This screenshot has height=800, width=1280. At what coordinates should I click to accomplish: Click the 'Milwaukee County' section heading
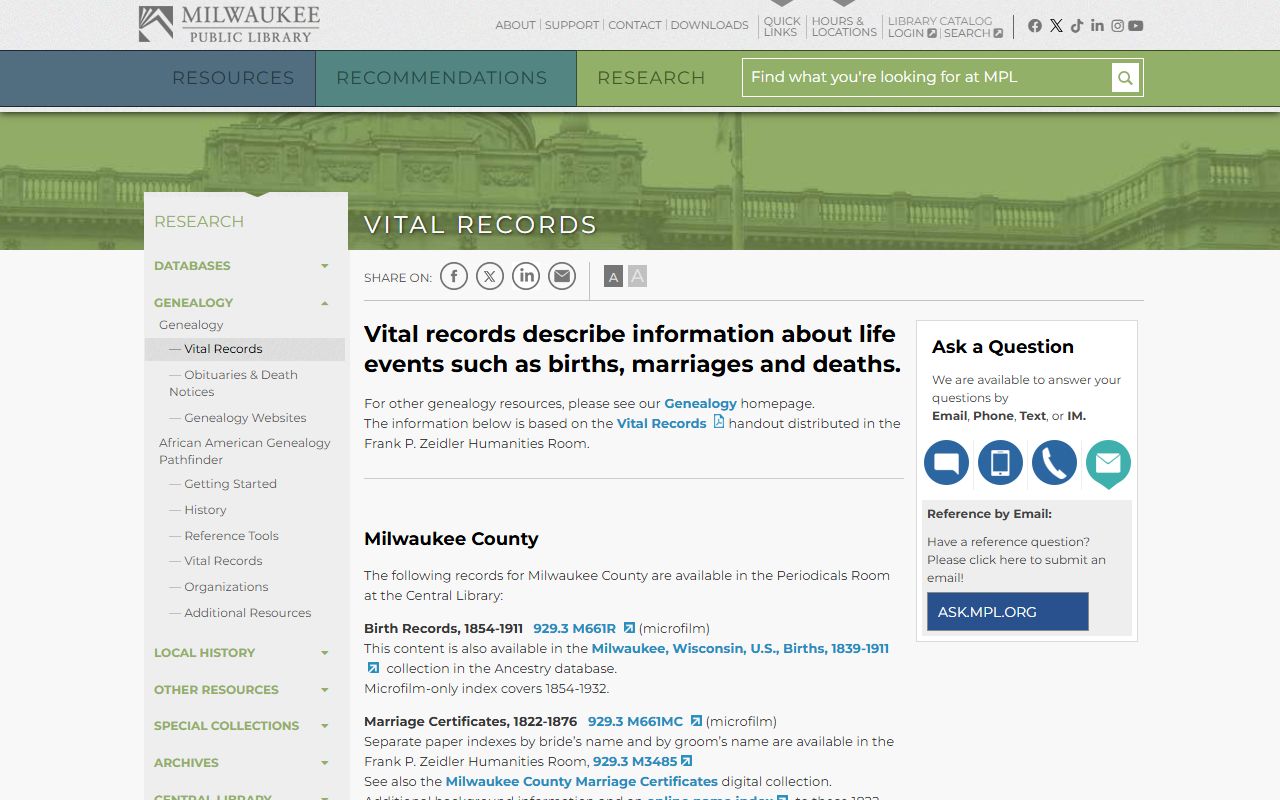(x=451, y=539)
